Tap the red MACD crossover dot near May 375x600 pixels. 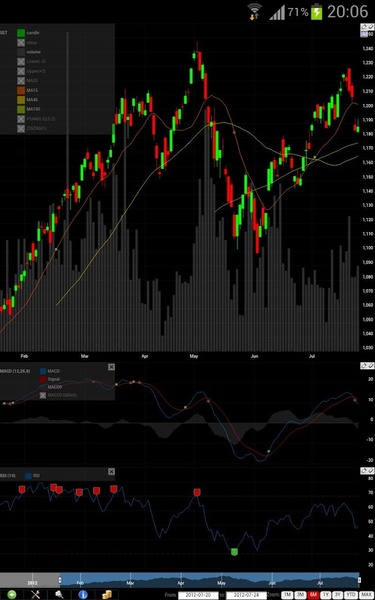(209, 401)
